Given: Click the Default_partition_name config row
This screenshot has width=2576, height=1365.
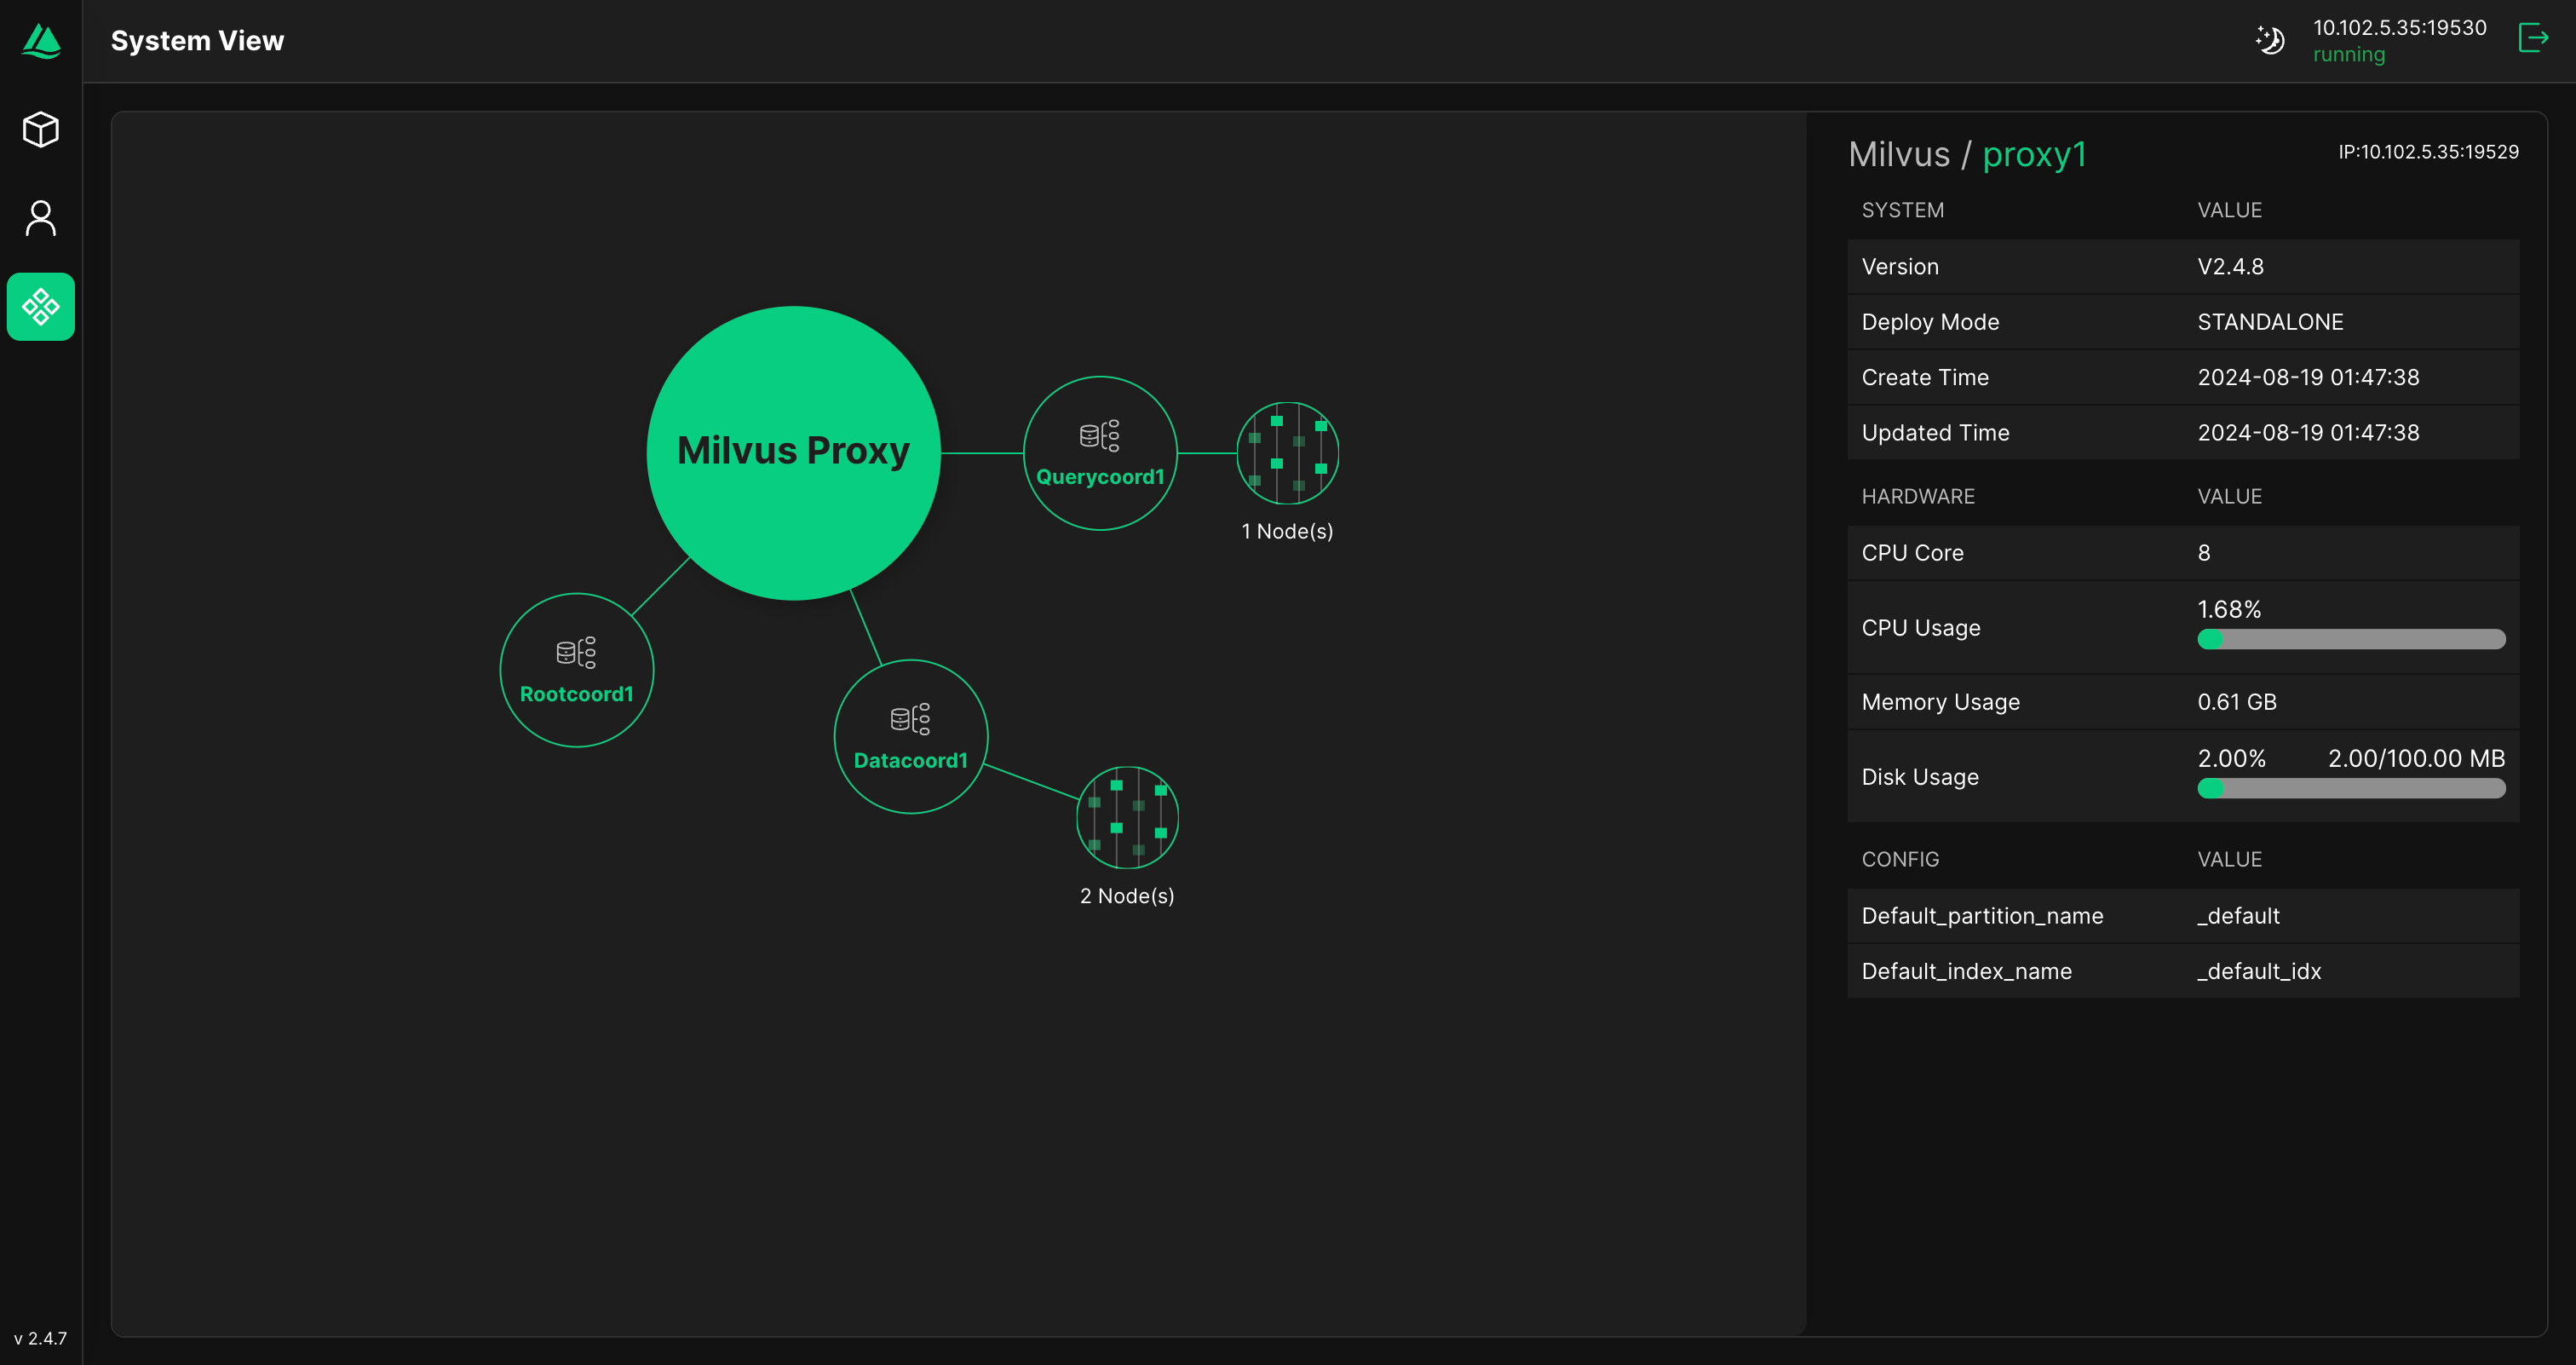Looking at the screenshot, I should coord(2182,916).
